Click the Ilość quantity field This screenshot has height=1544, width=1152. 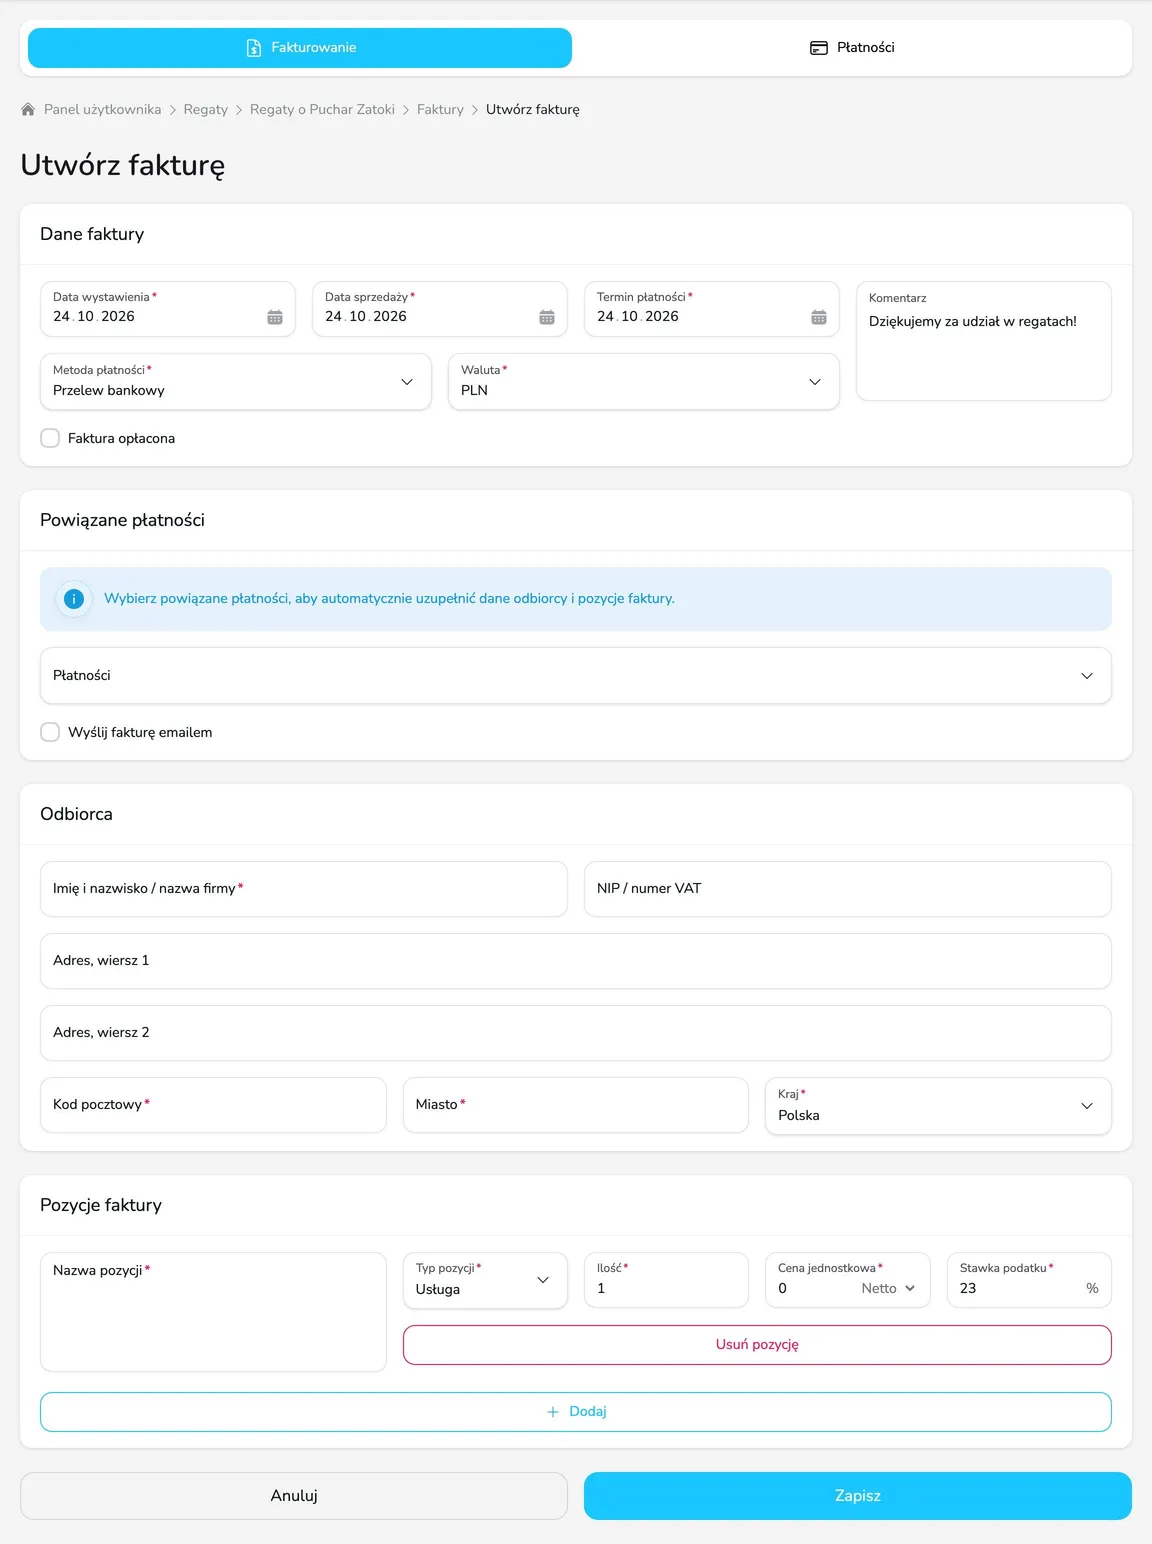tap(667, 1280)
